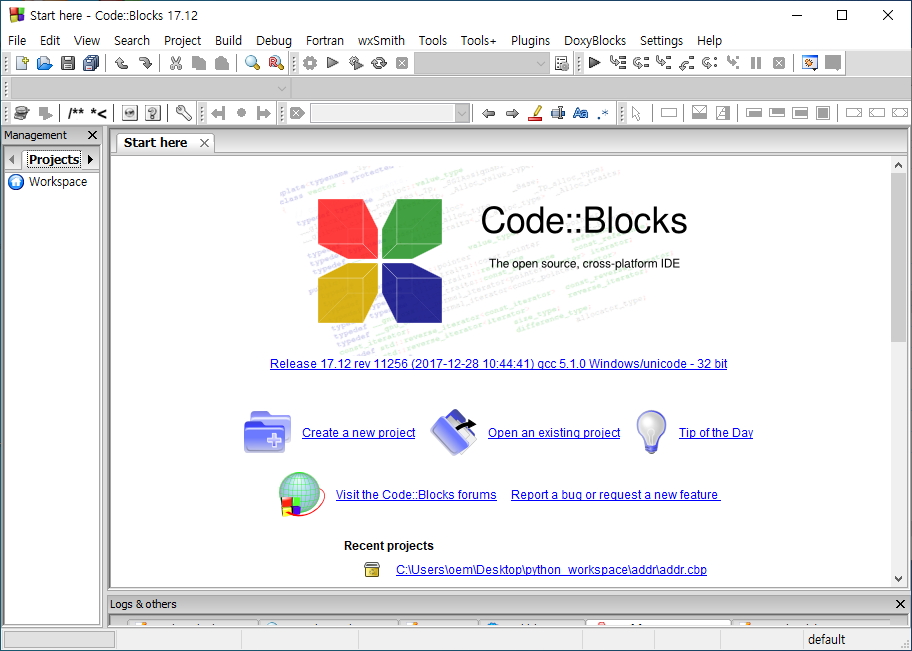Click inside the incremental search field
Viewport: 912px width, 651px height.
[383, 113]
